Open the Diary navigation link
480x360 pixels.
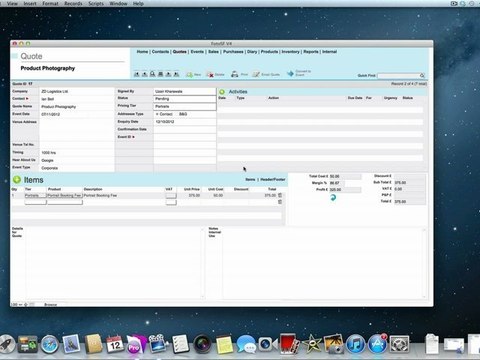tap(252, 52)
